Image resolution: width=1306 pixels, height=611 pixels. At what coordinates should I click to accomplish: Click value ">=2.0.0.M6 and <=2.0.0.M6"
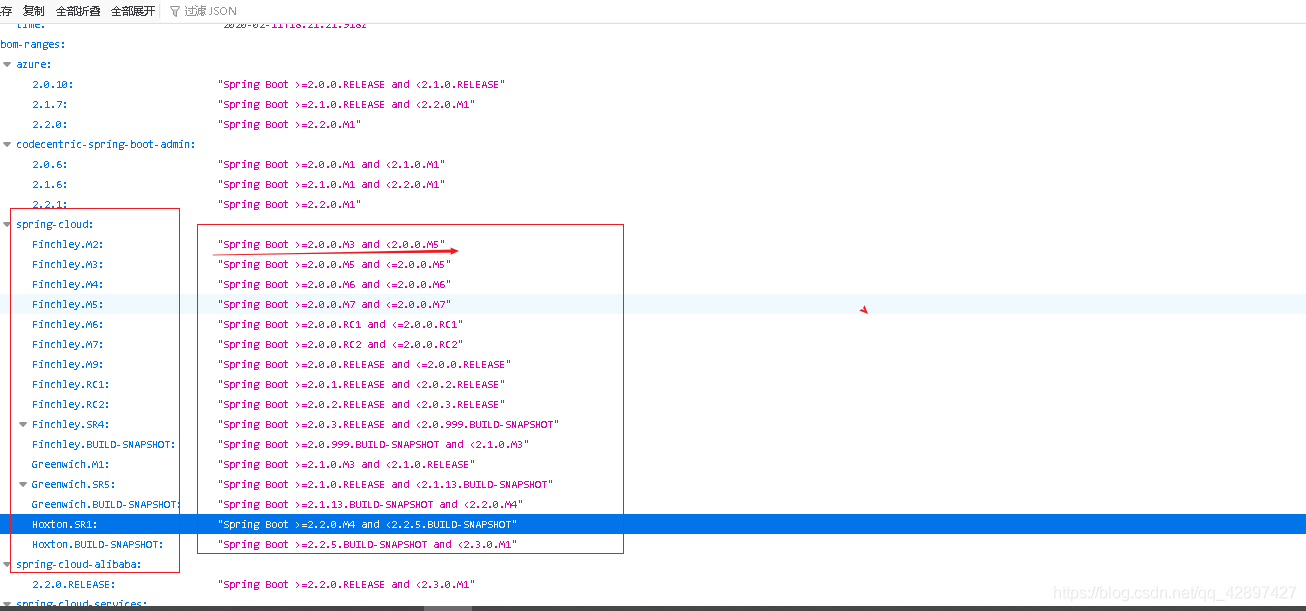(334, 284)
